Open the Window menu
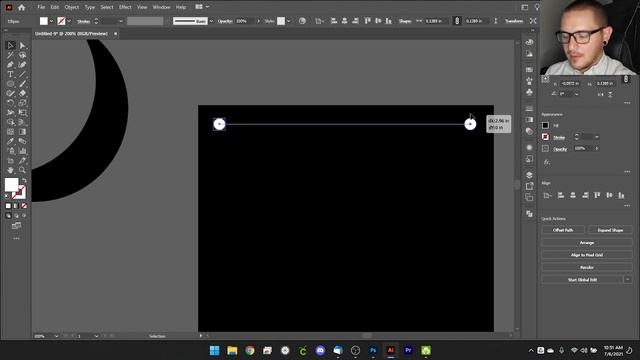Image resolution: width=640 pixels, height=360 pixels. click(161, 7)
